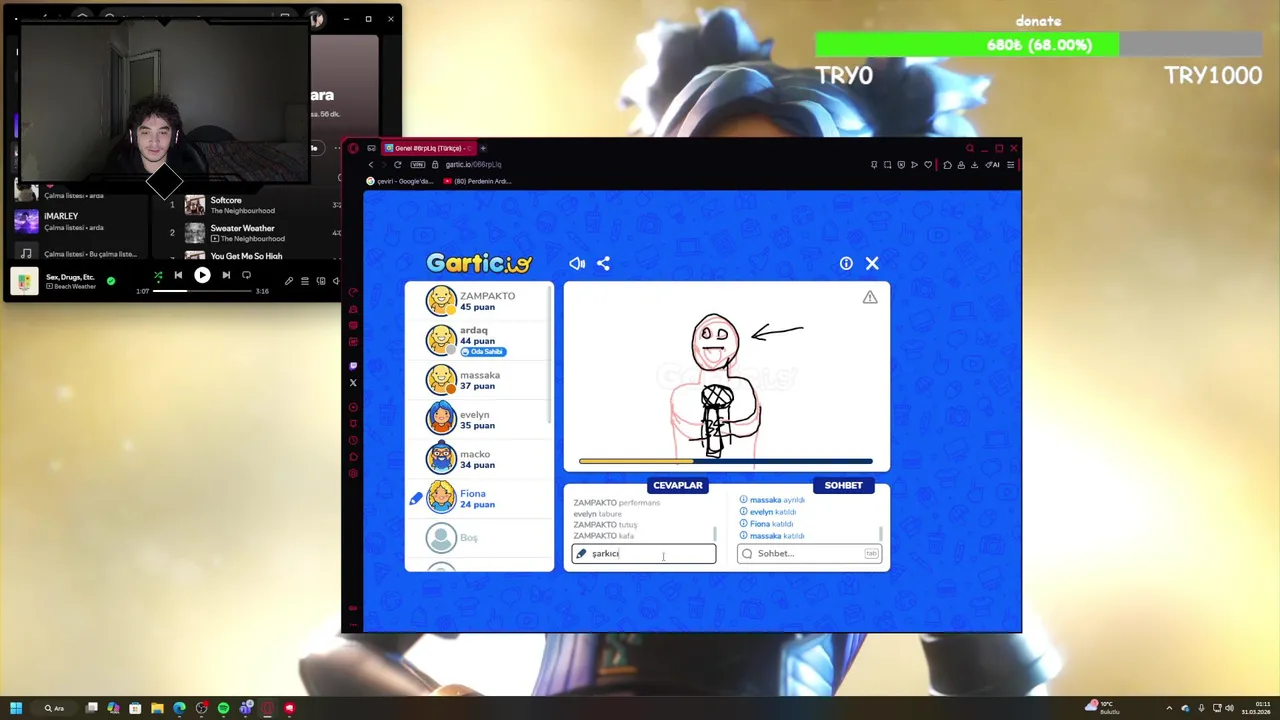Click the gartic.io address bar URL
Viewport: 1280px width, 720px height.
point(473,164)
